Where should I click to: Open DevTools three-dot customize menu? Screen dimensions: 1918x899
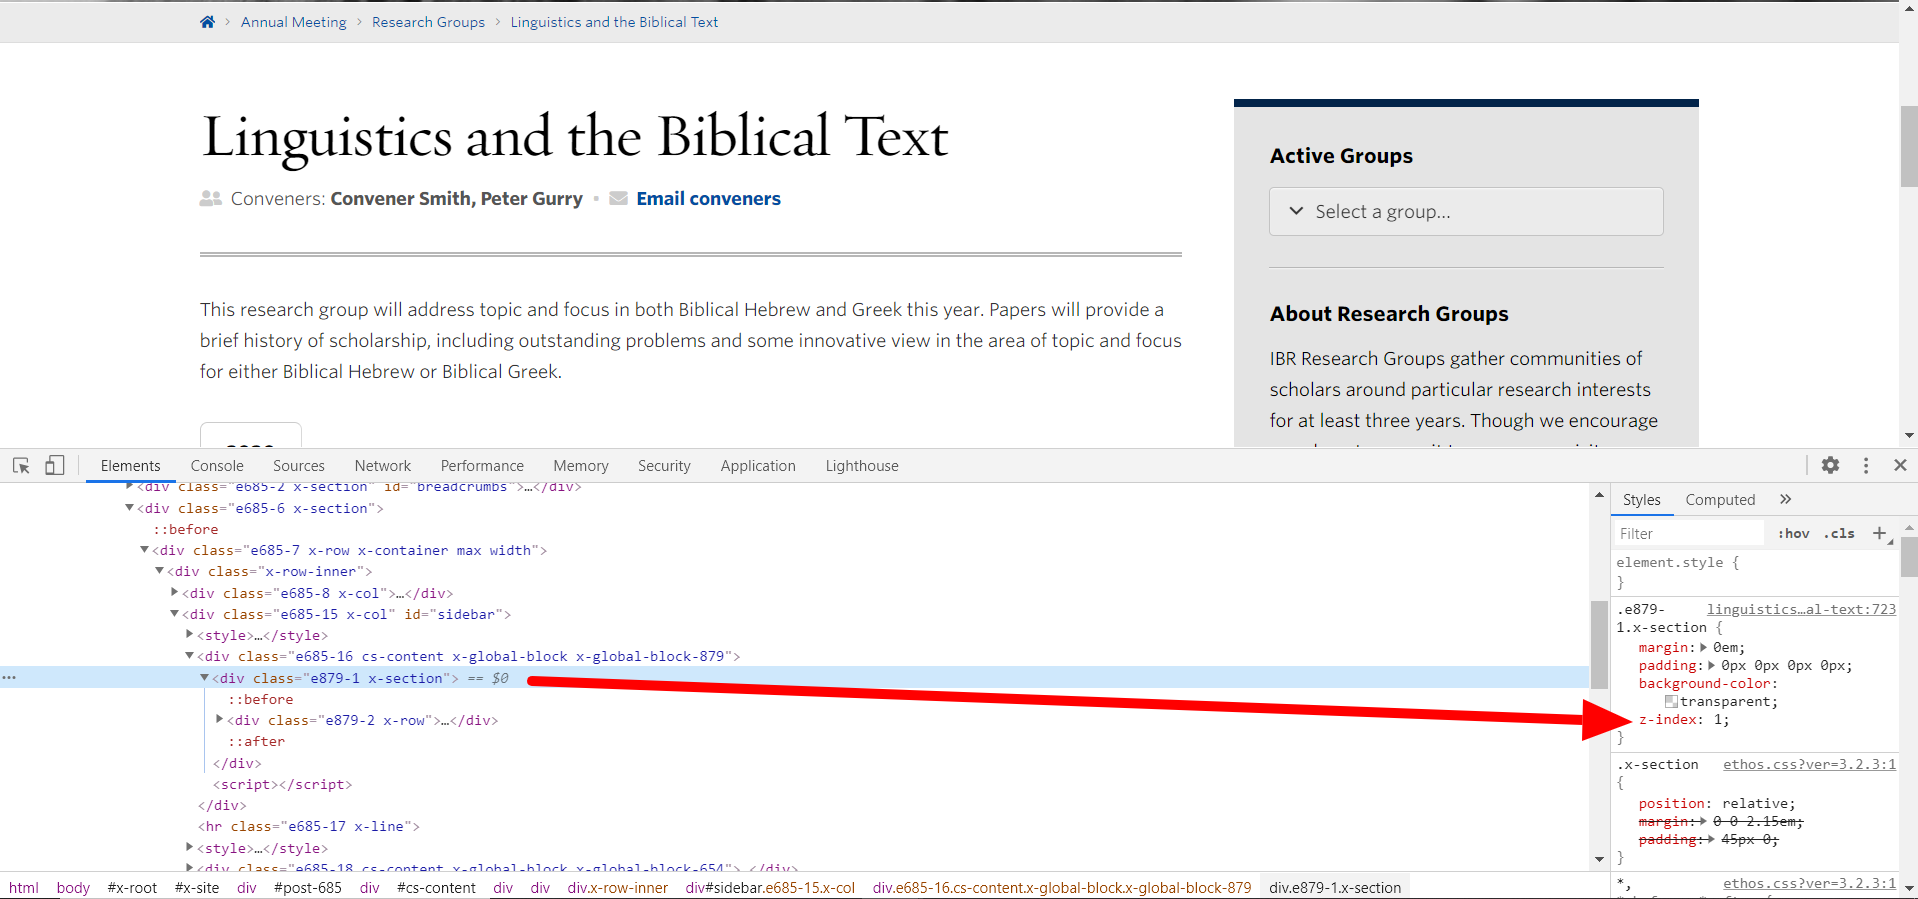(1866, 465)
